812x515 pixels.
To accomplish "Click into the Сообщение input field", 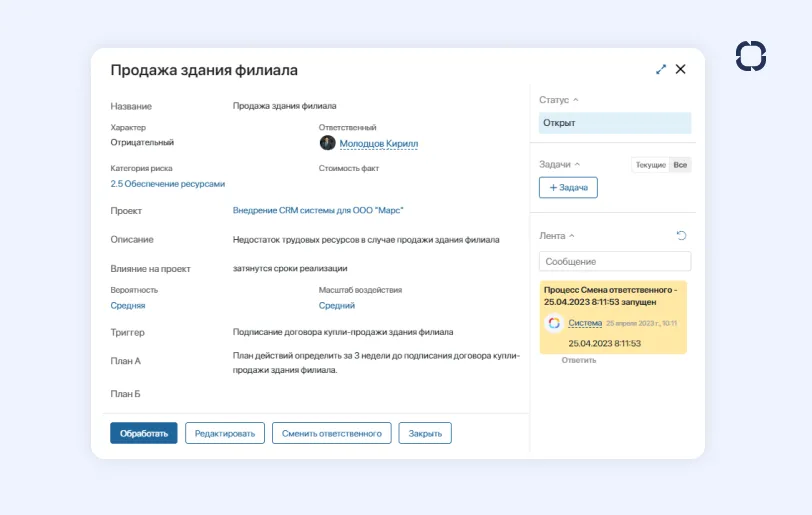I will pyautogui.click(x=614, y=261).
